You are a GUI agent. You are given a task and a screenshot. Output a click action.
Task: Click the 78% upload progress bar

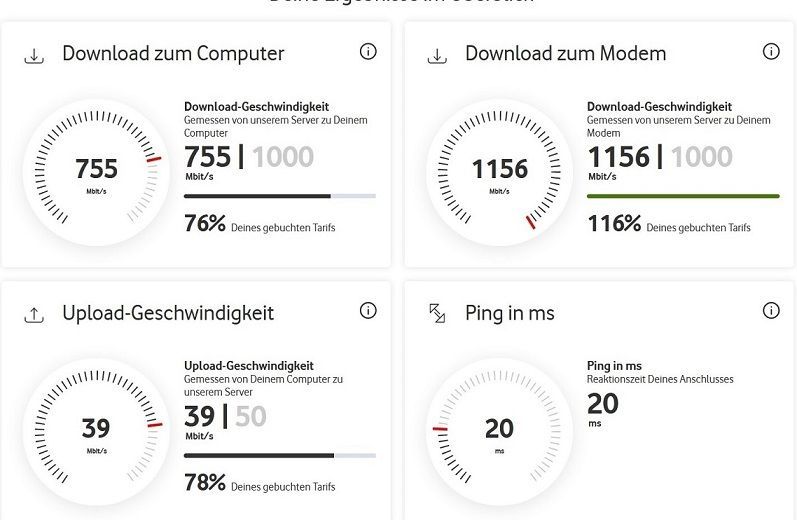280,455
